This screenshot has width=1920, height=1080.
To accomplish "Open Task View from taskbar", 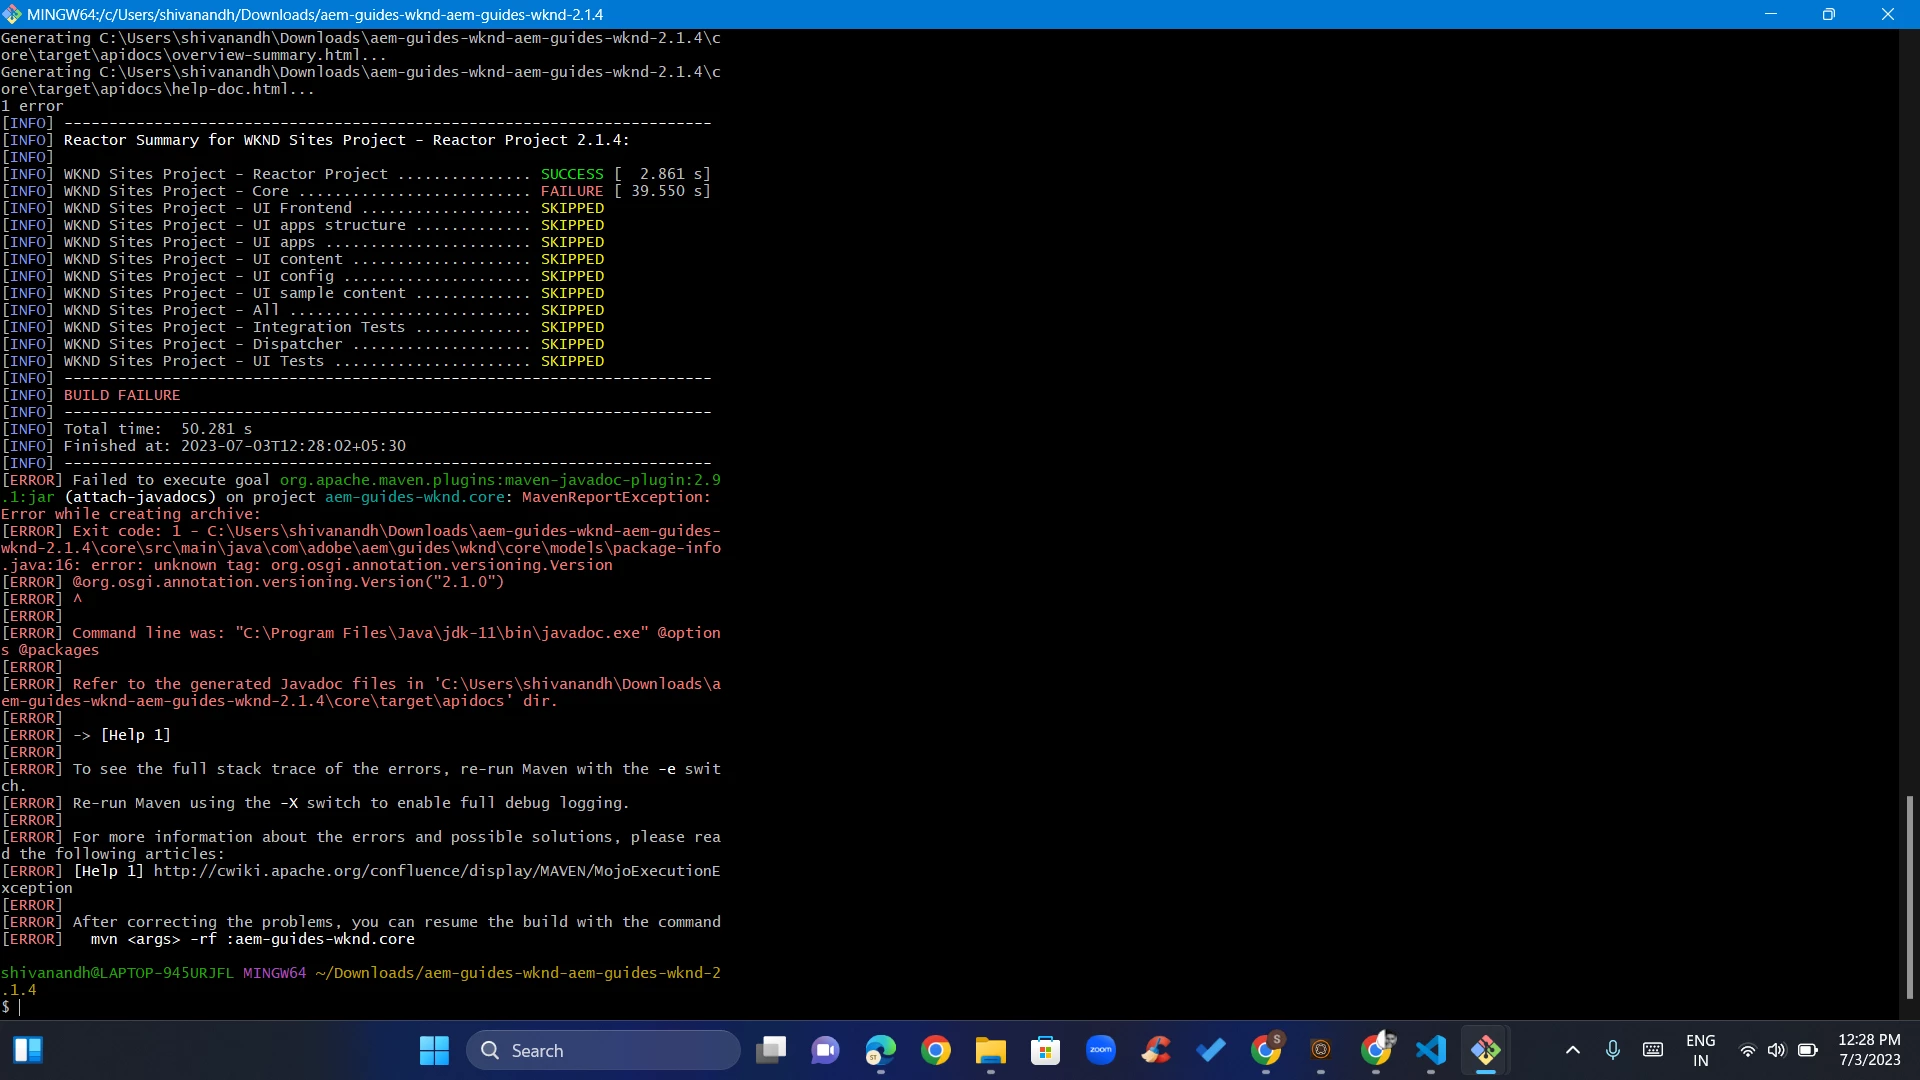I will (x=771, y=1050).
